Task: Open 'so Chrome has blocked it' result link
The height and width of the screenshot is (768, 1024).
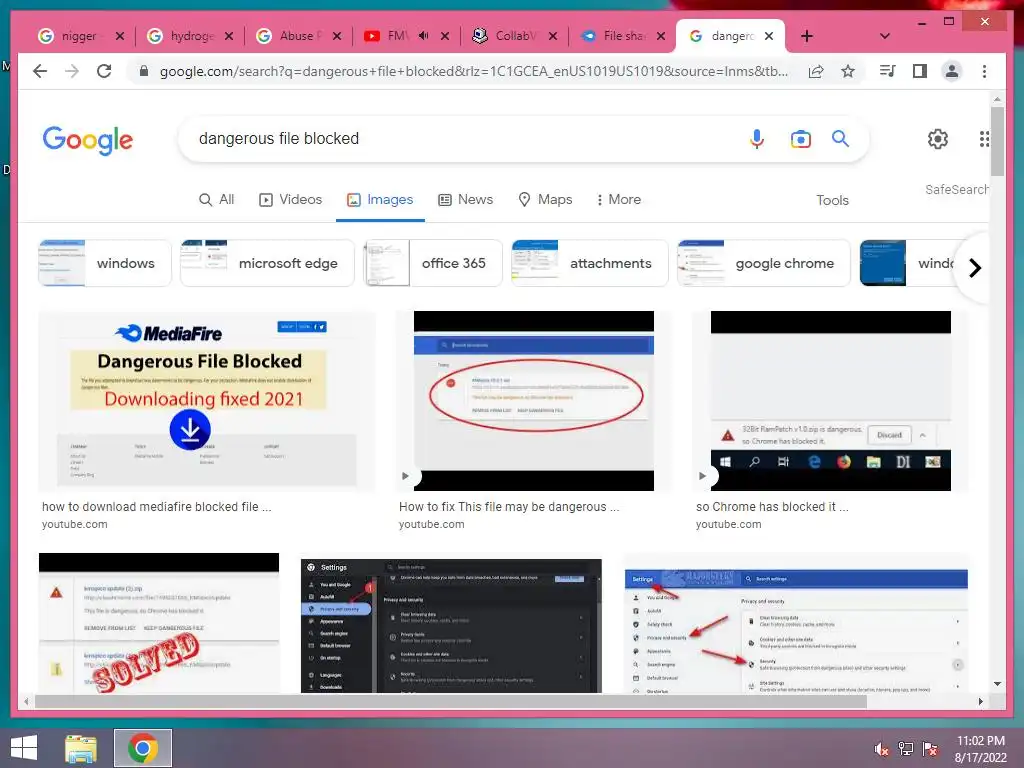Action: [772, 507]
